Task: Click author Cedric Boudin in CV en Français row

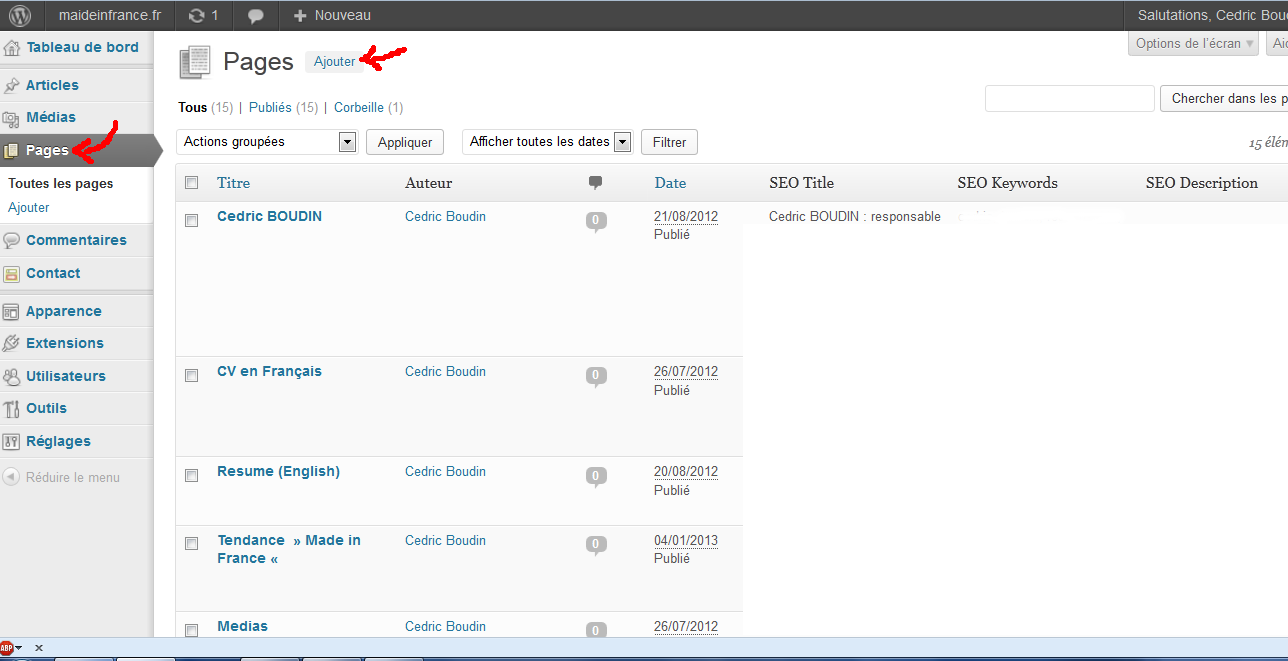Action: point(445,371)
